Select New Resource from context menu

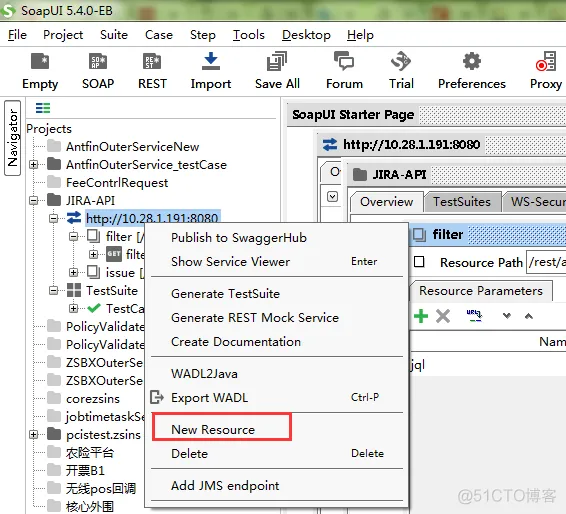[213, 430]
